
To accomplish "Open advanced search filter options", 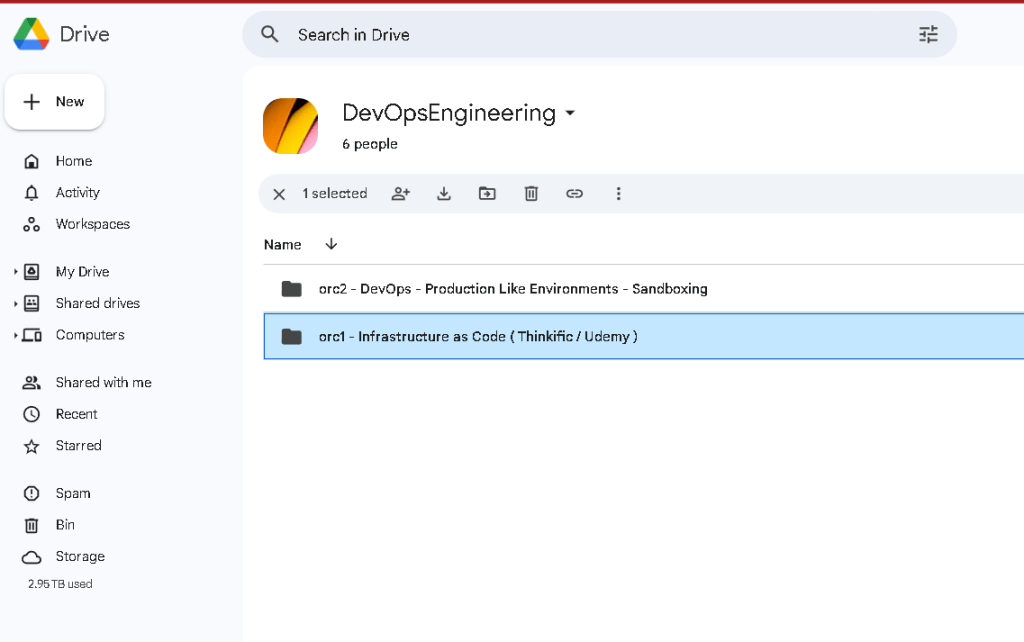I will click(x=928, y=35).
